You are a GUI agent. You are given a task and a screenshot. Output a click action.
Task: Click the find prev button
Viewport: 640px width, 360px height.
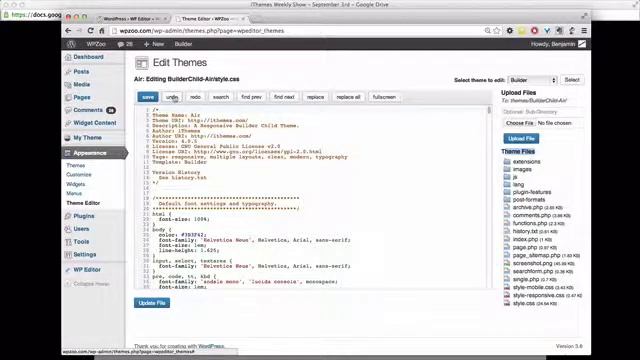251,97
